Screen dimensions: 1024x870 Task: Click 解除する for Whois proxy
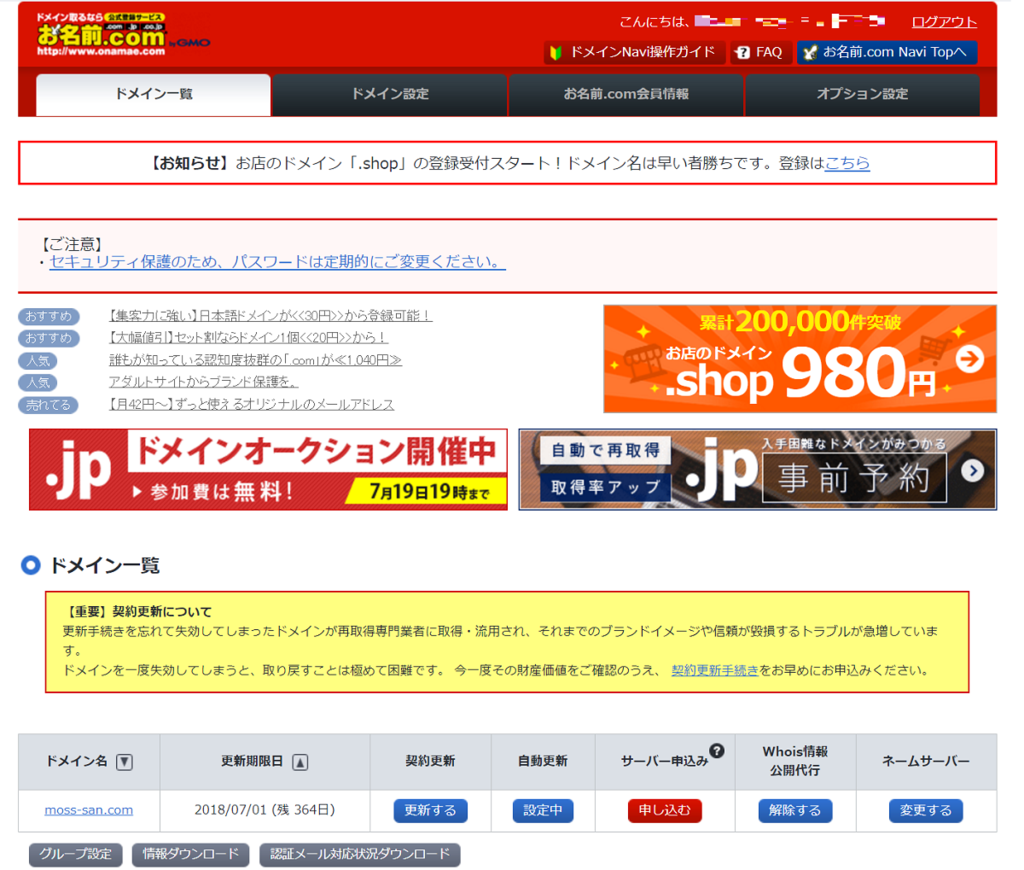tap(795, 811)
